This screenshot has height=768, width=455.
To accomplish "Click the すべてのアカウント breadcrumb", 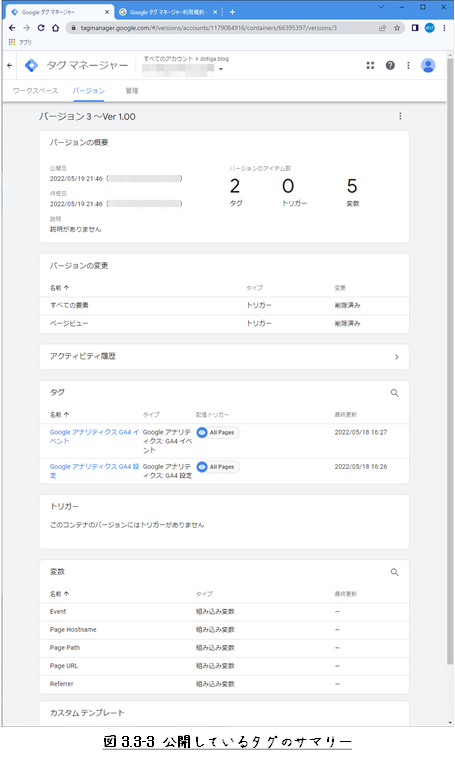I will pos(168,59).
